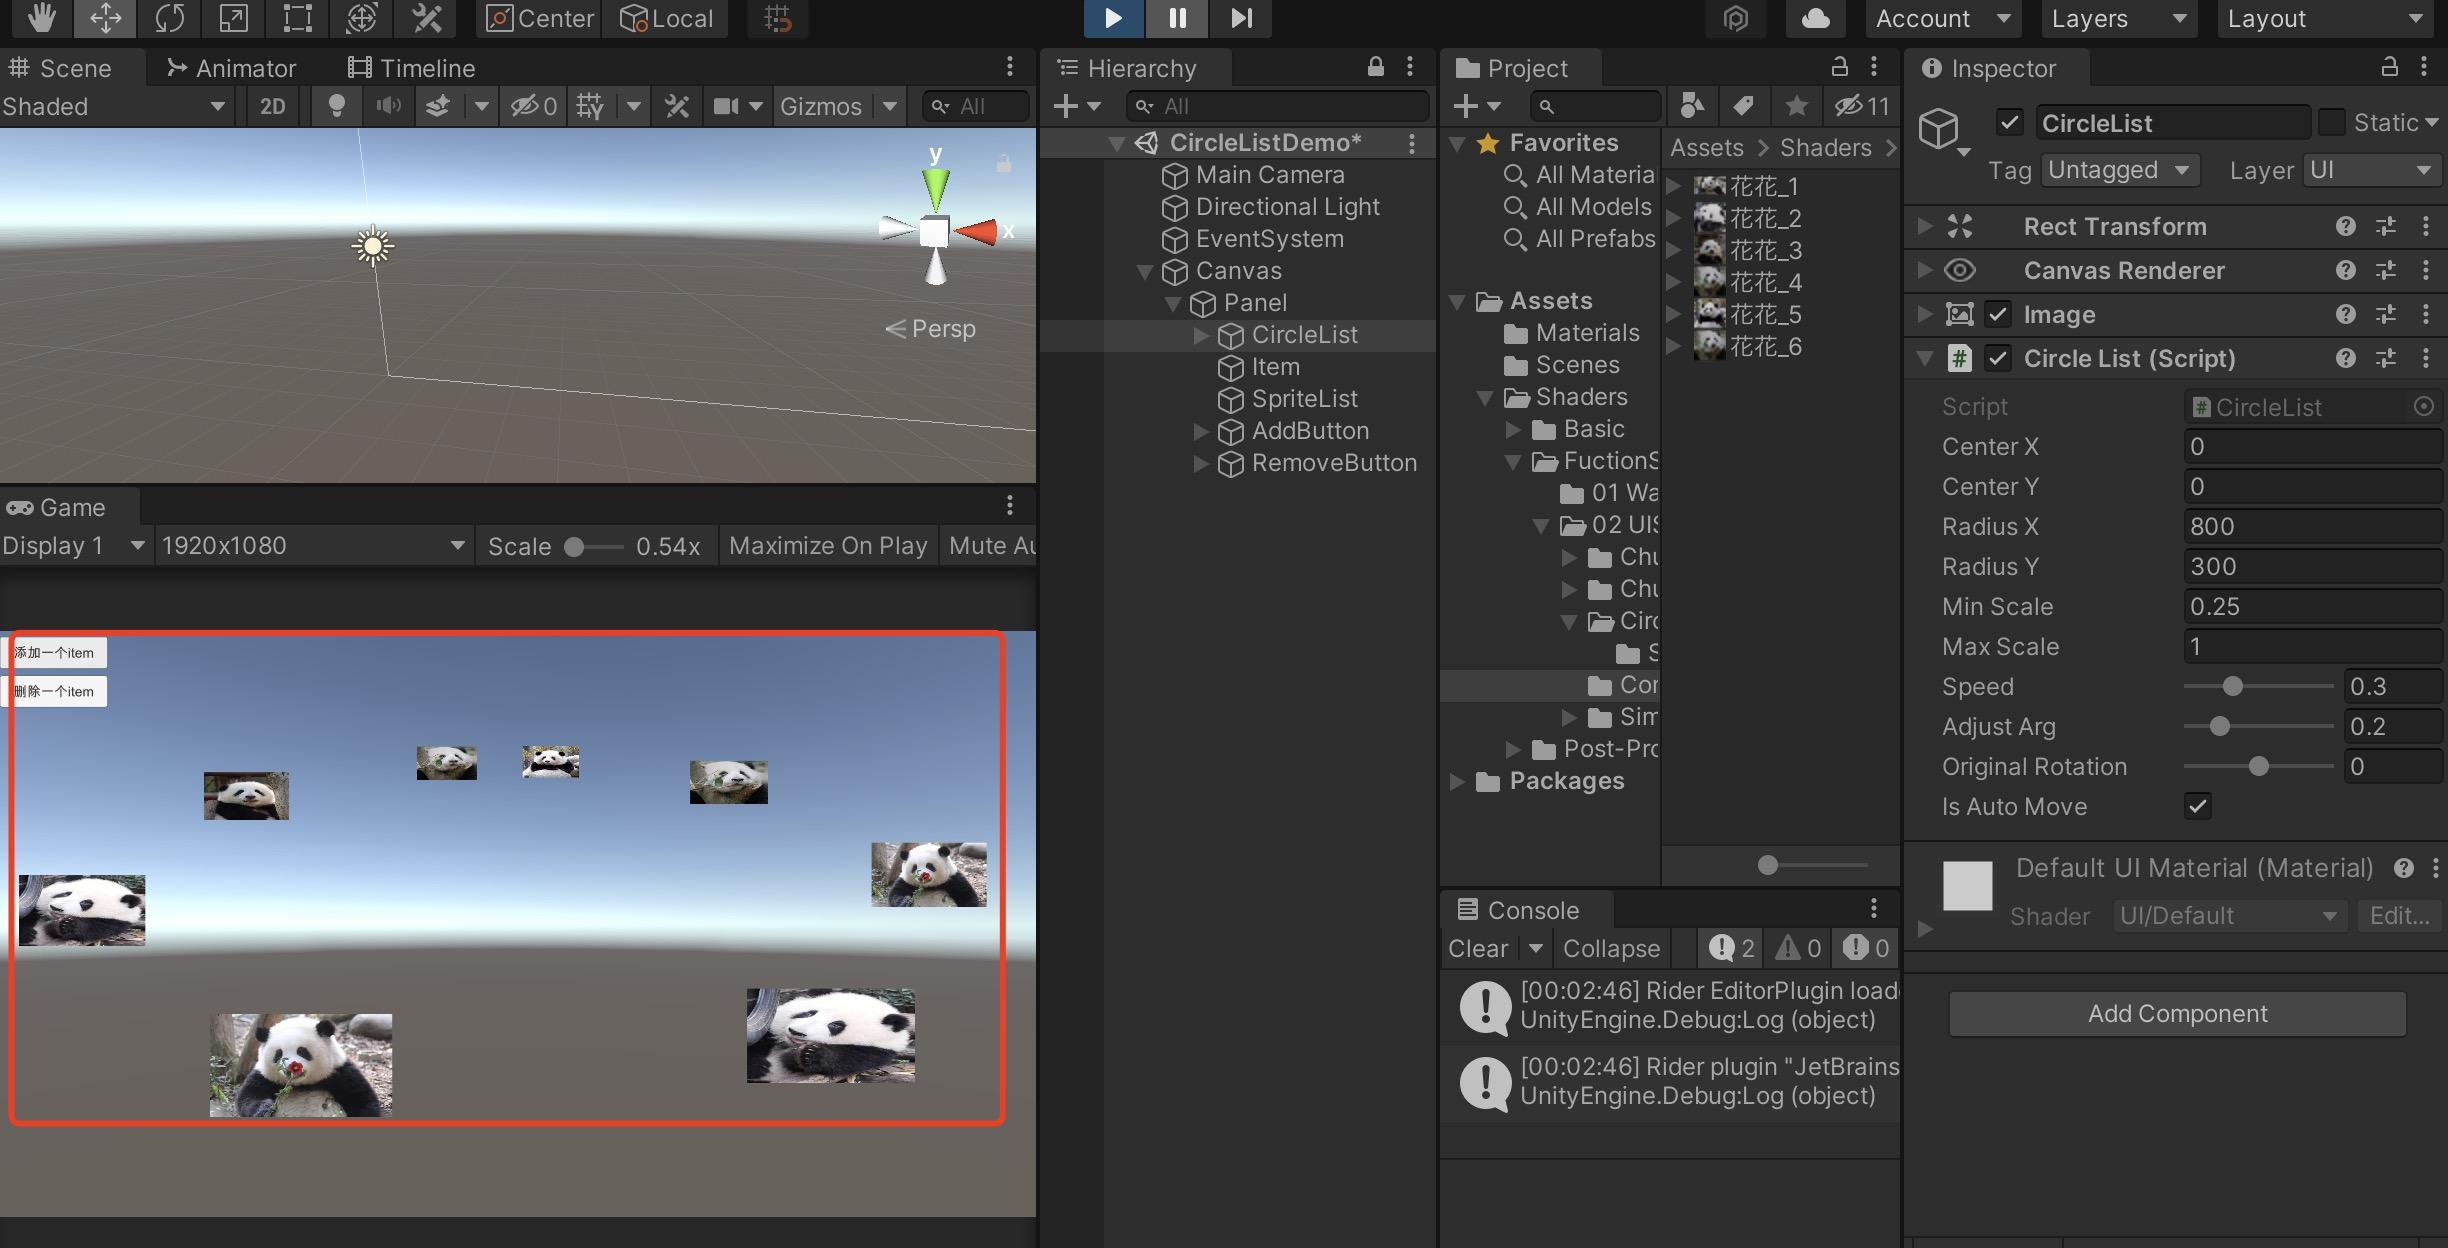Screen dimensions: 2448x1248
Task: Lock the Inspector panel
Action: [x=2389, y=67]
